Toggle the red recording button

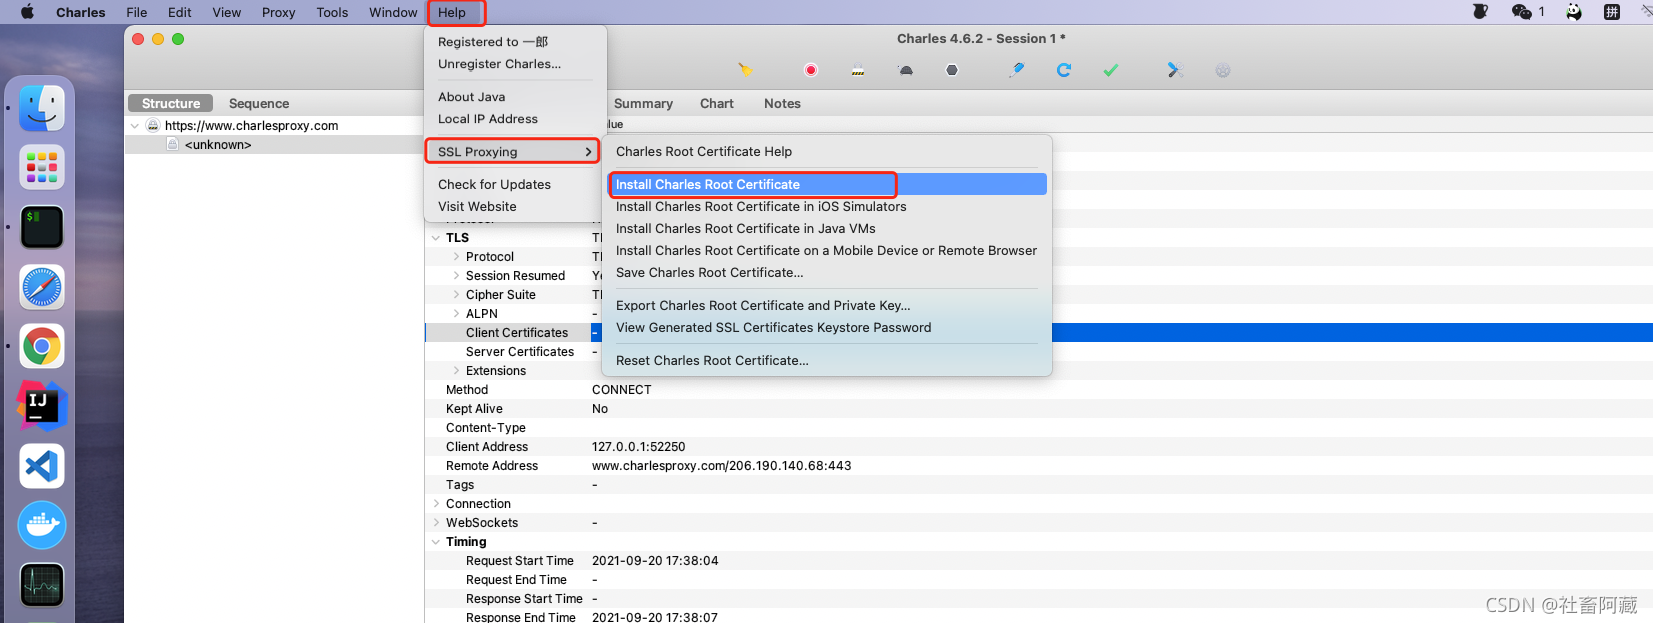tap(811, 70)
